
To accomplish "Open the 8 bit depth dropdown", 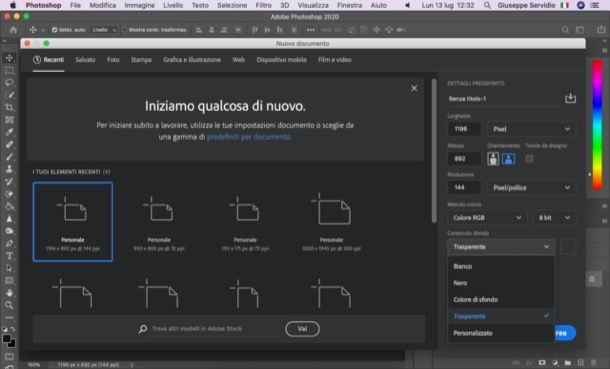I will click(x=554, y=218).
